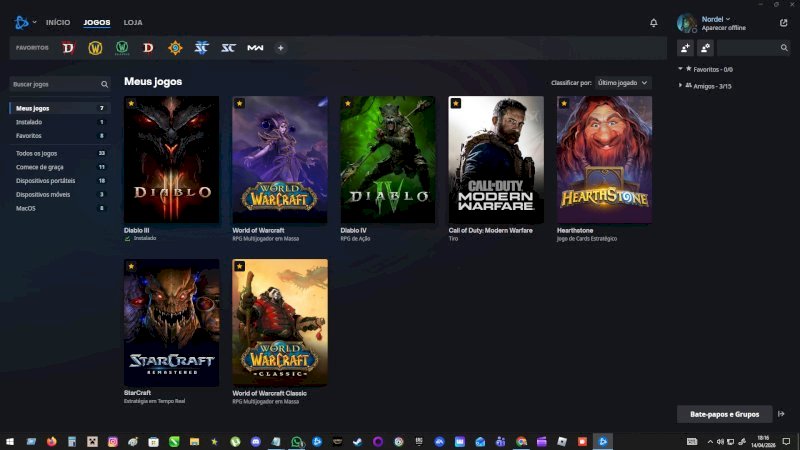Viewport: 800px width, 450px height.
Task: Open notifications with the bell icon
Action: click(654, 22)
